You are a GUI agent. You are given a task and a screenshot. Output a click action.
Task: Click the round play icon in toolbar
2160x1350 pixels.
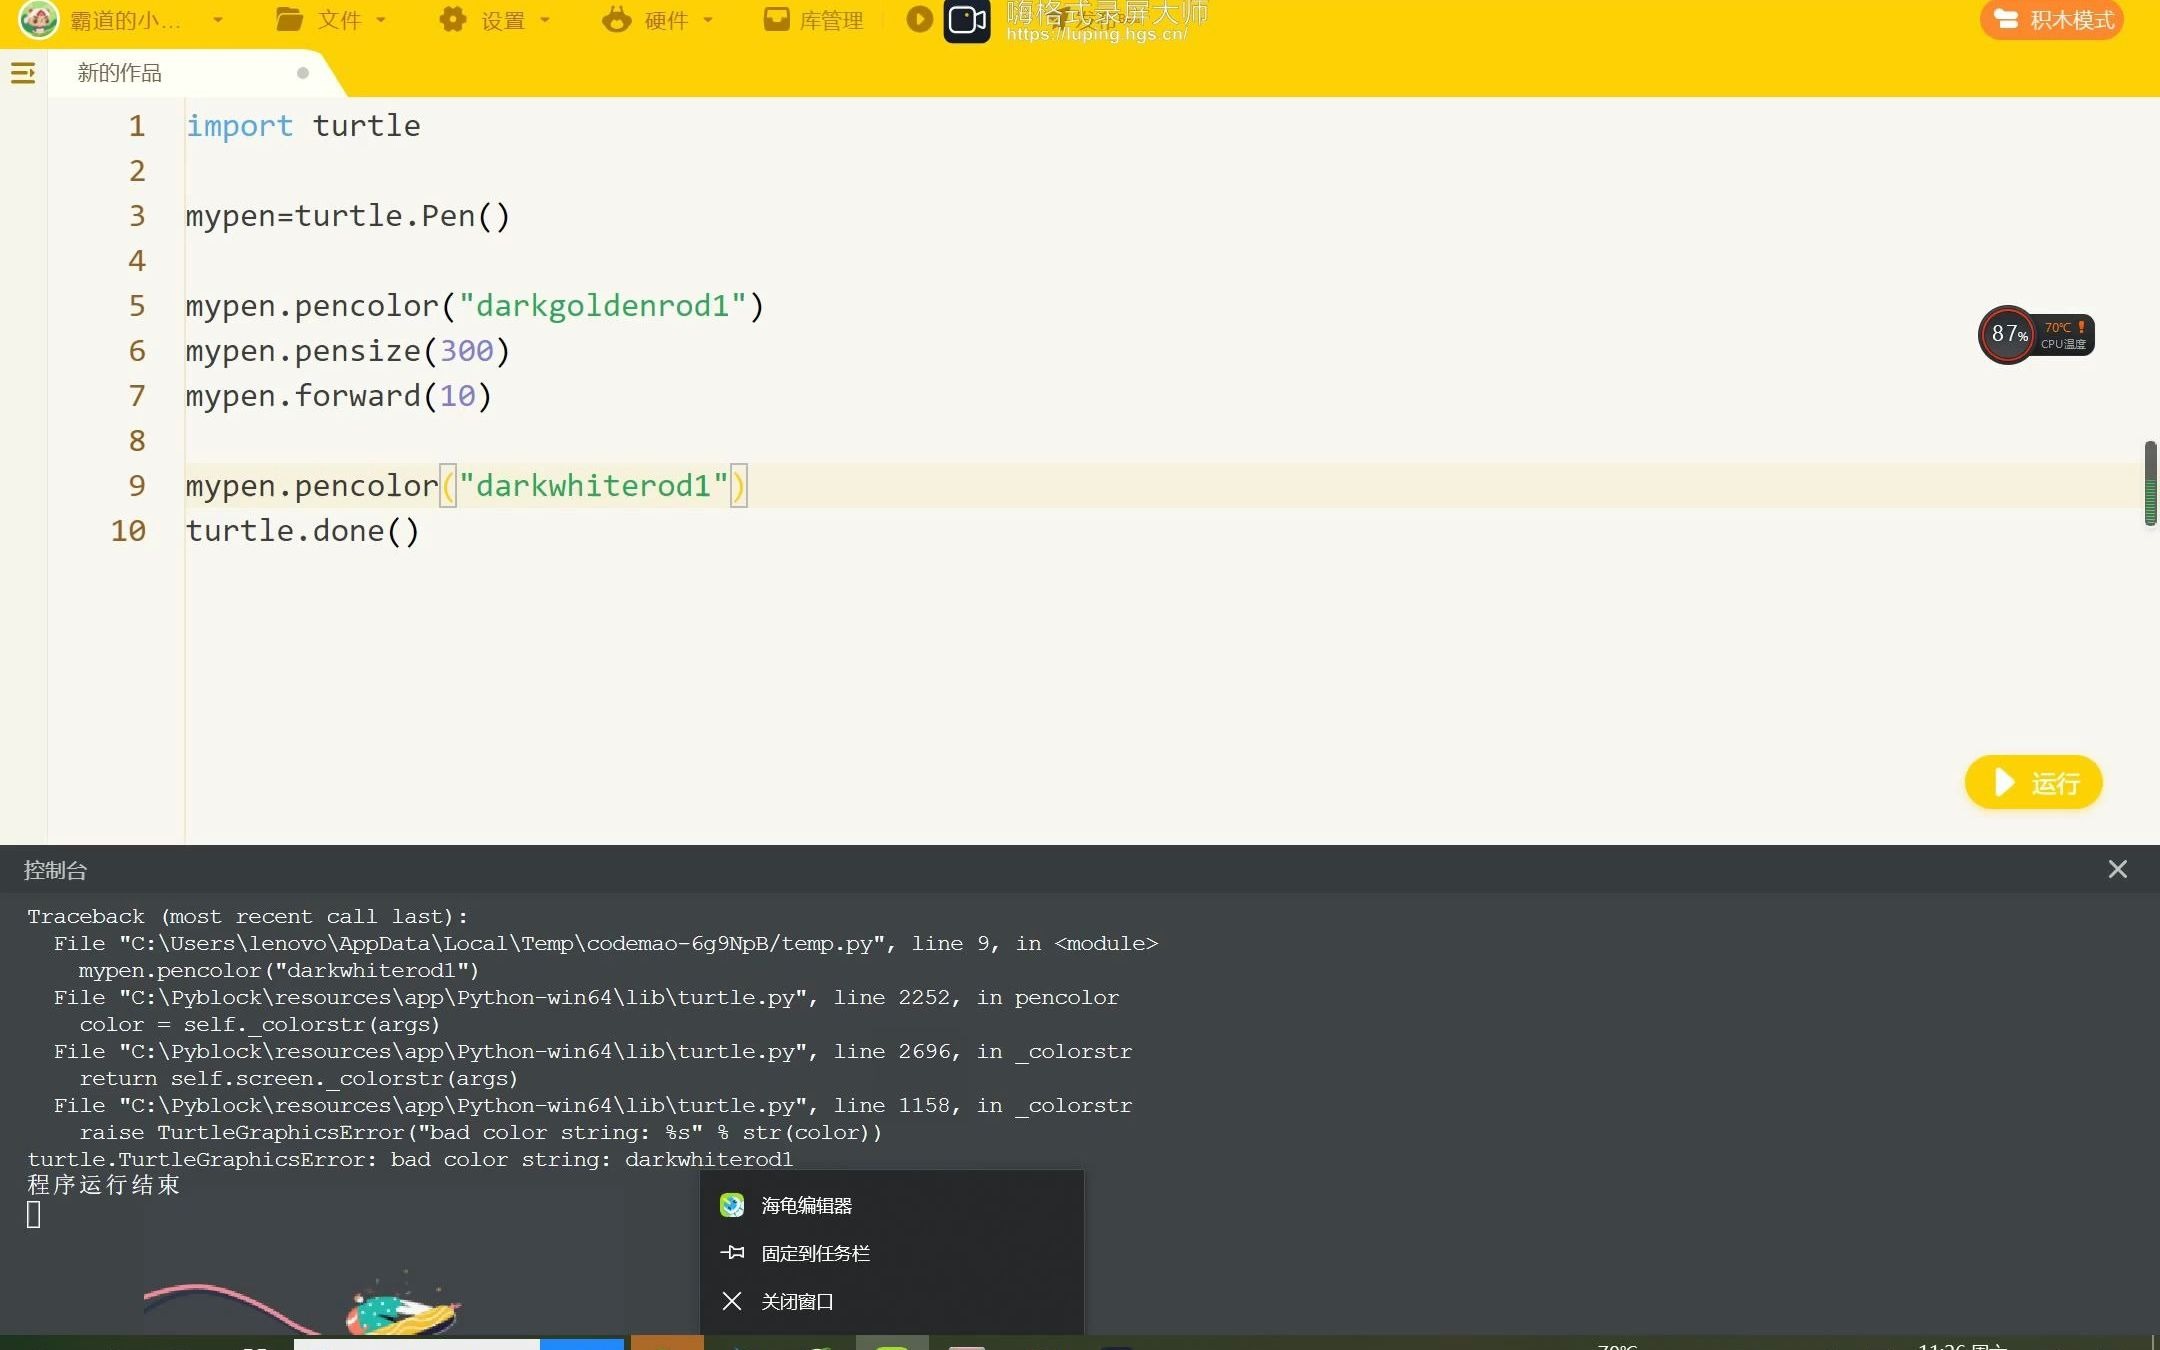coord(918,19)
